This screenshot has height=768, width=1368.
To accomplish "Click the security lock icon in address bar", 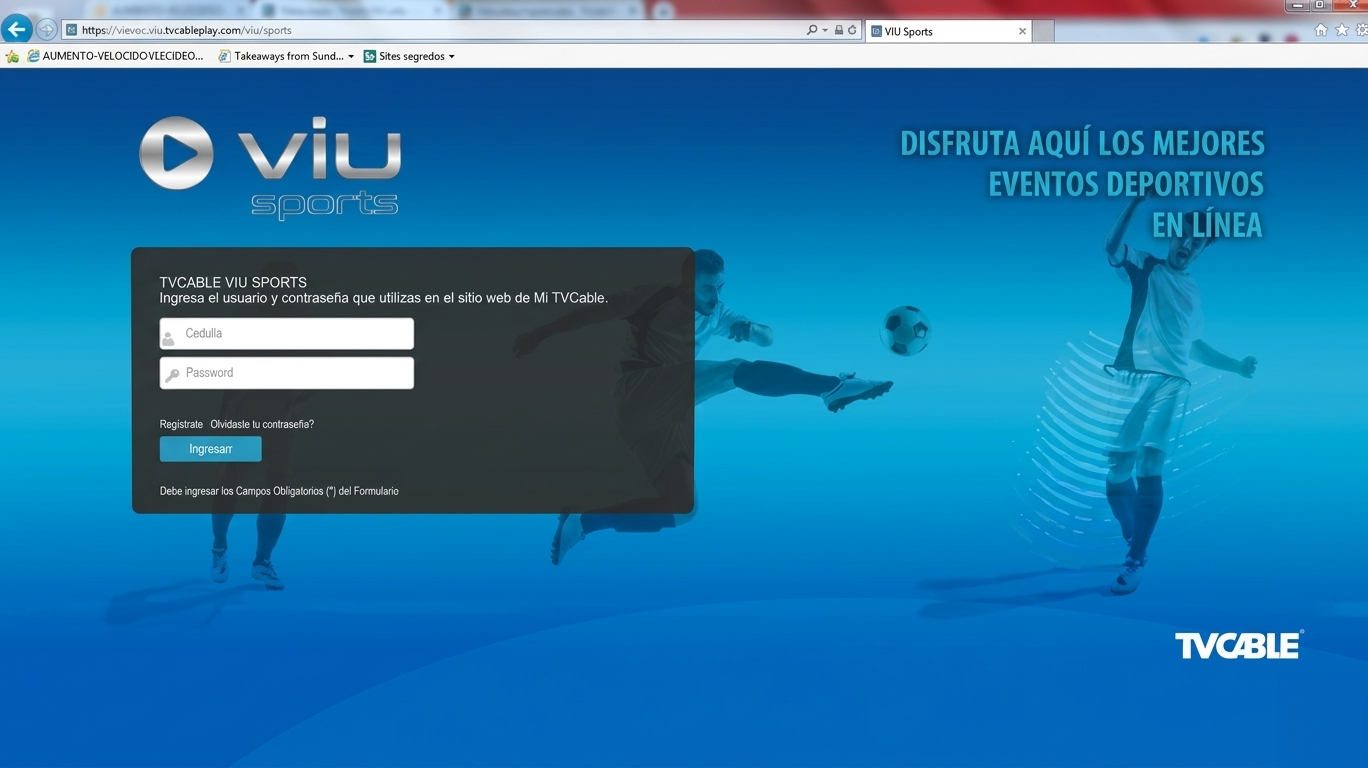I will [x=839, y=31].
